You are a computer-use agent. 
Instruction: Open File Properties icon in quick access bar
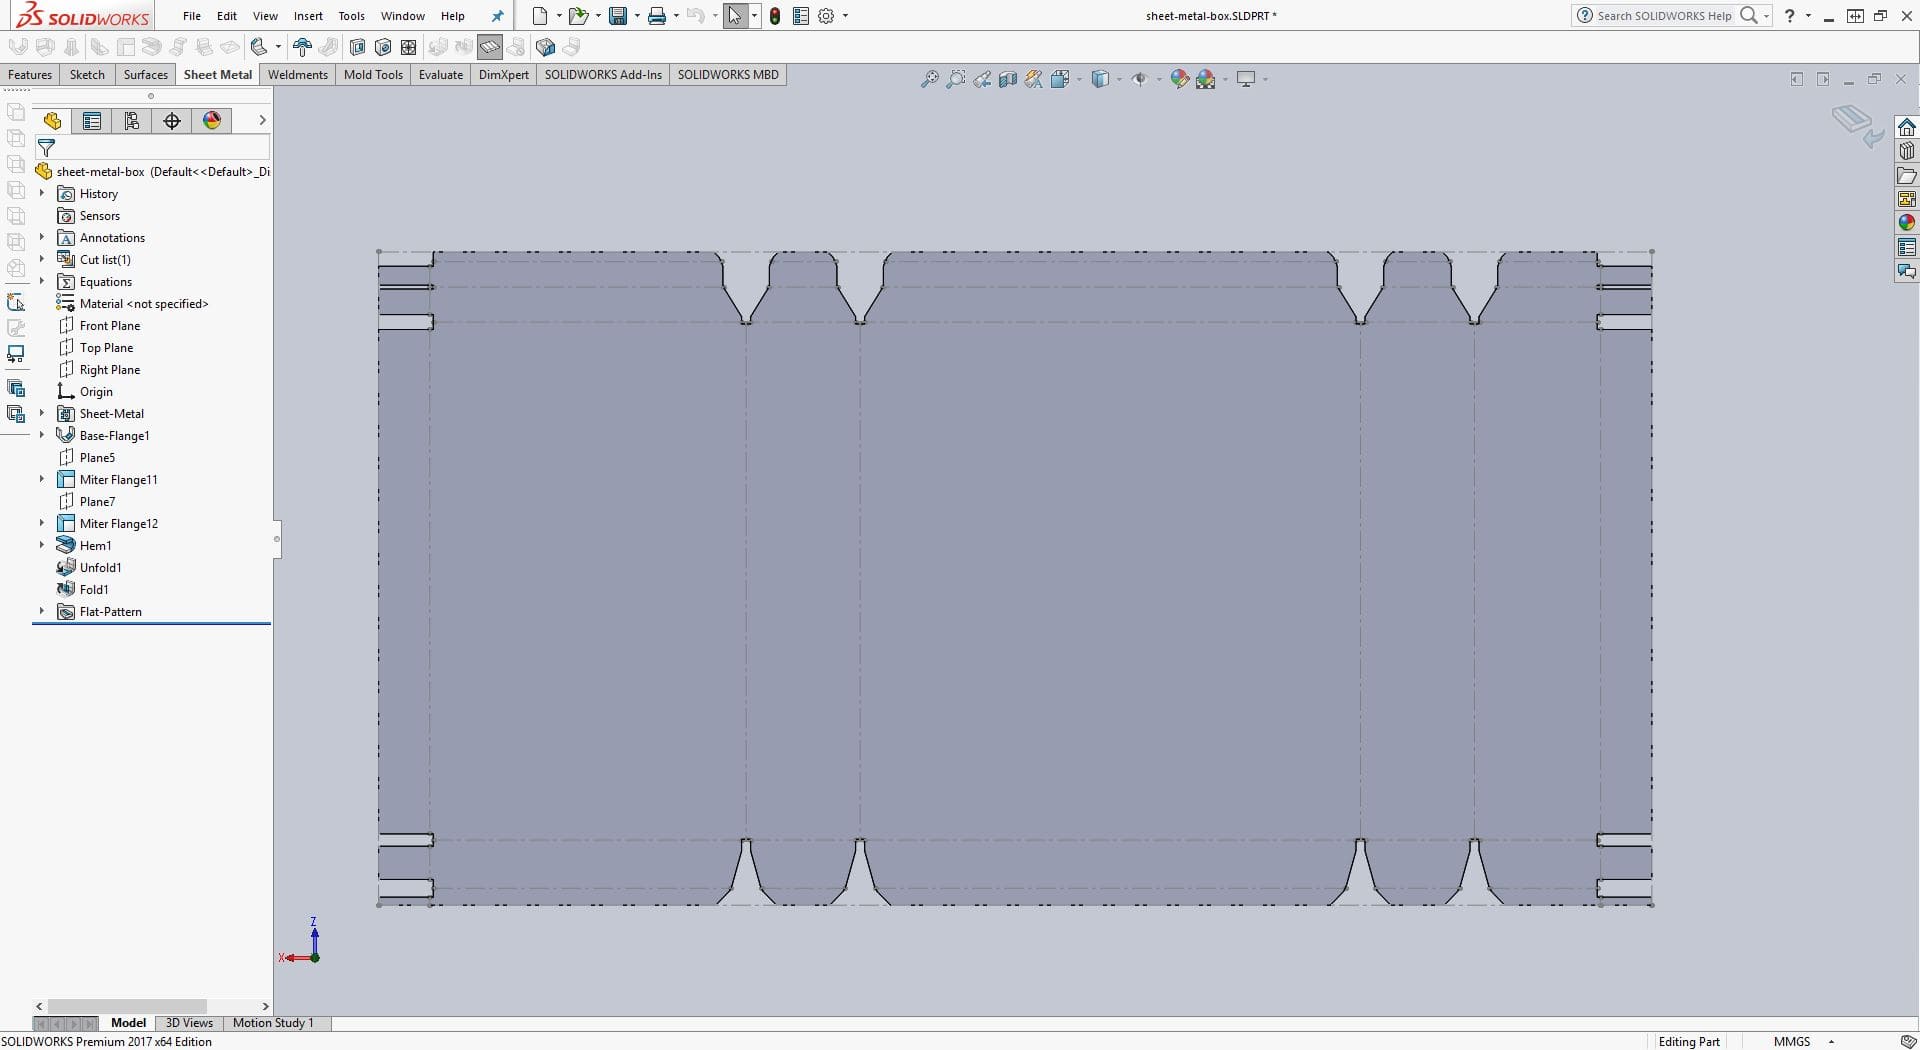point(800,16)
